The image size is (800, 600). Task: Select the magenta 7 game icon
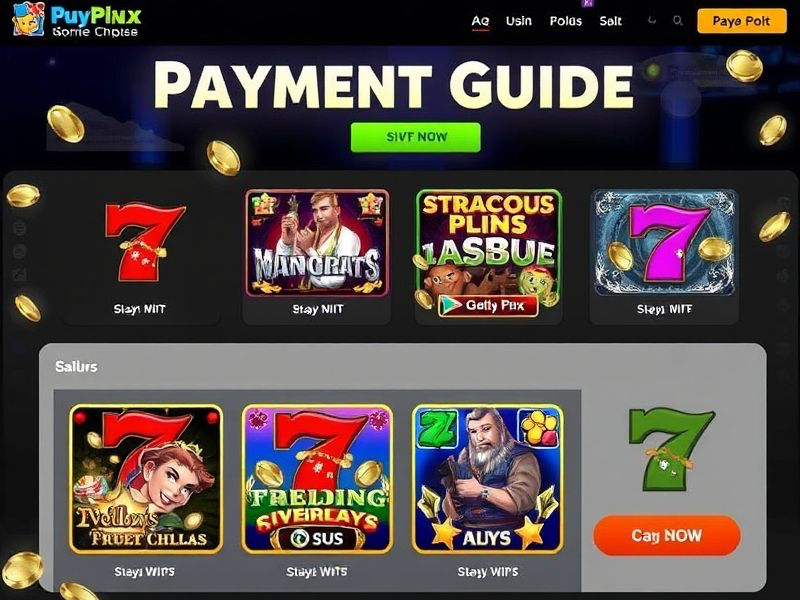pyautogui.click(x=664, y=243)
